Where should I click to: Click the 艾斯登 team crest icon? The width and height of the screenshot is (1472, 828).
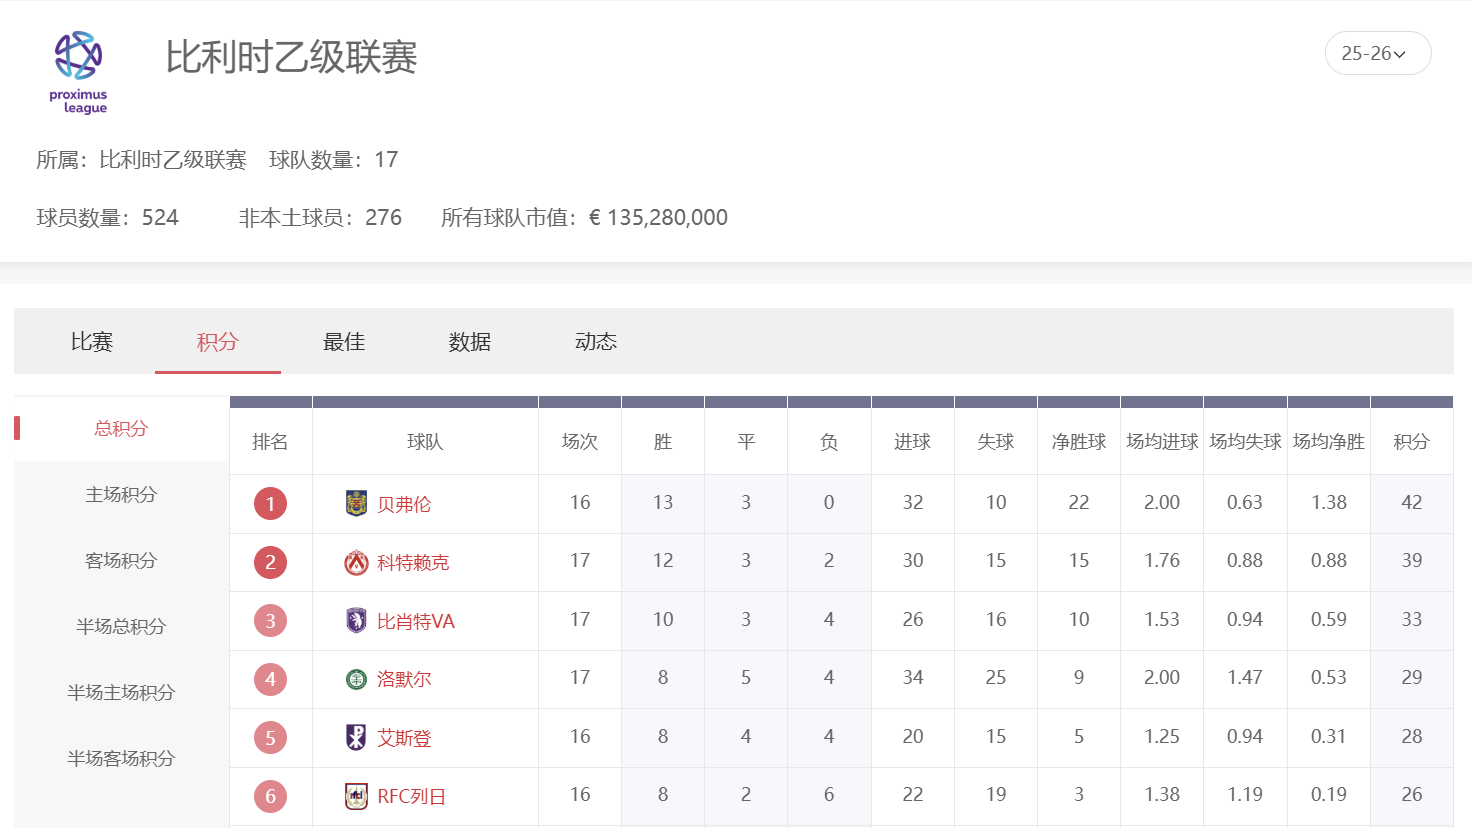click(356, 738)
